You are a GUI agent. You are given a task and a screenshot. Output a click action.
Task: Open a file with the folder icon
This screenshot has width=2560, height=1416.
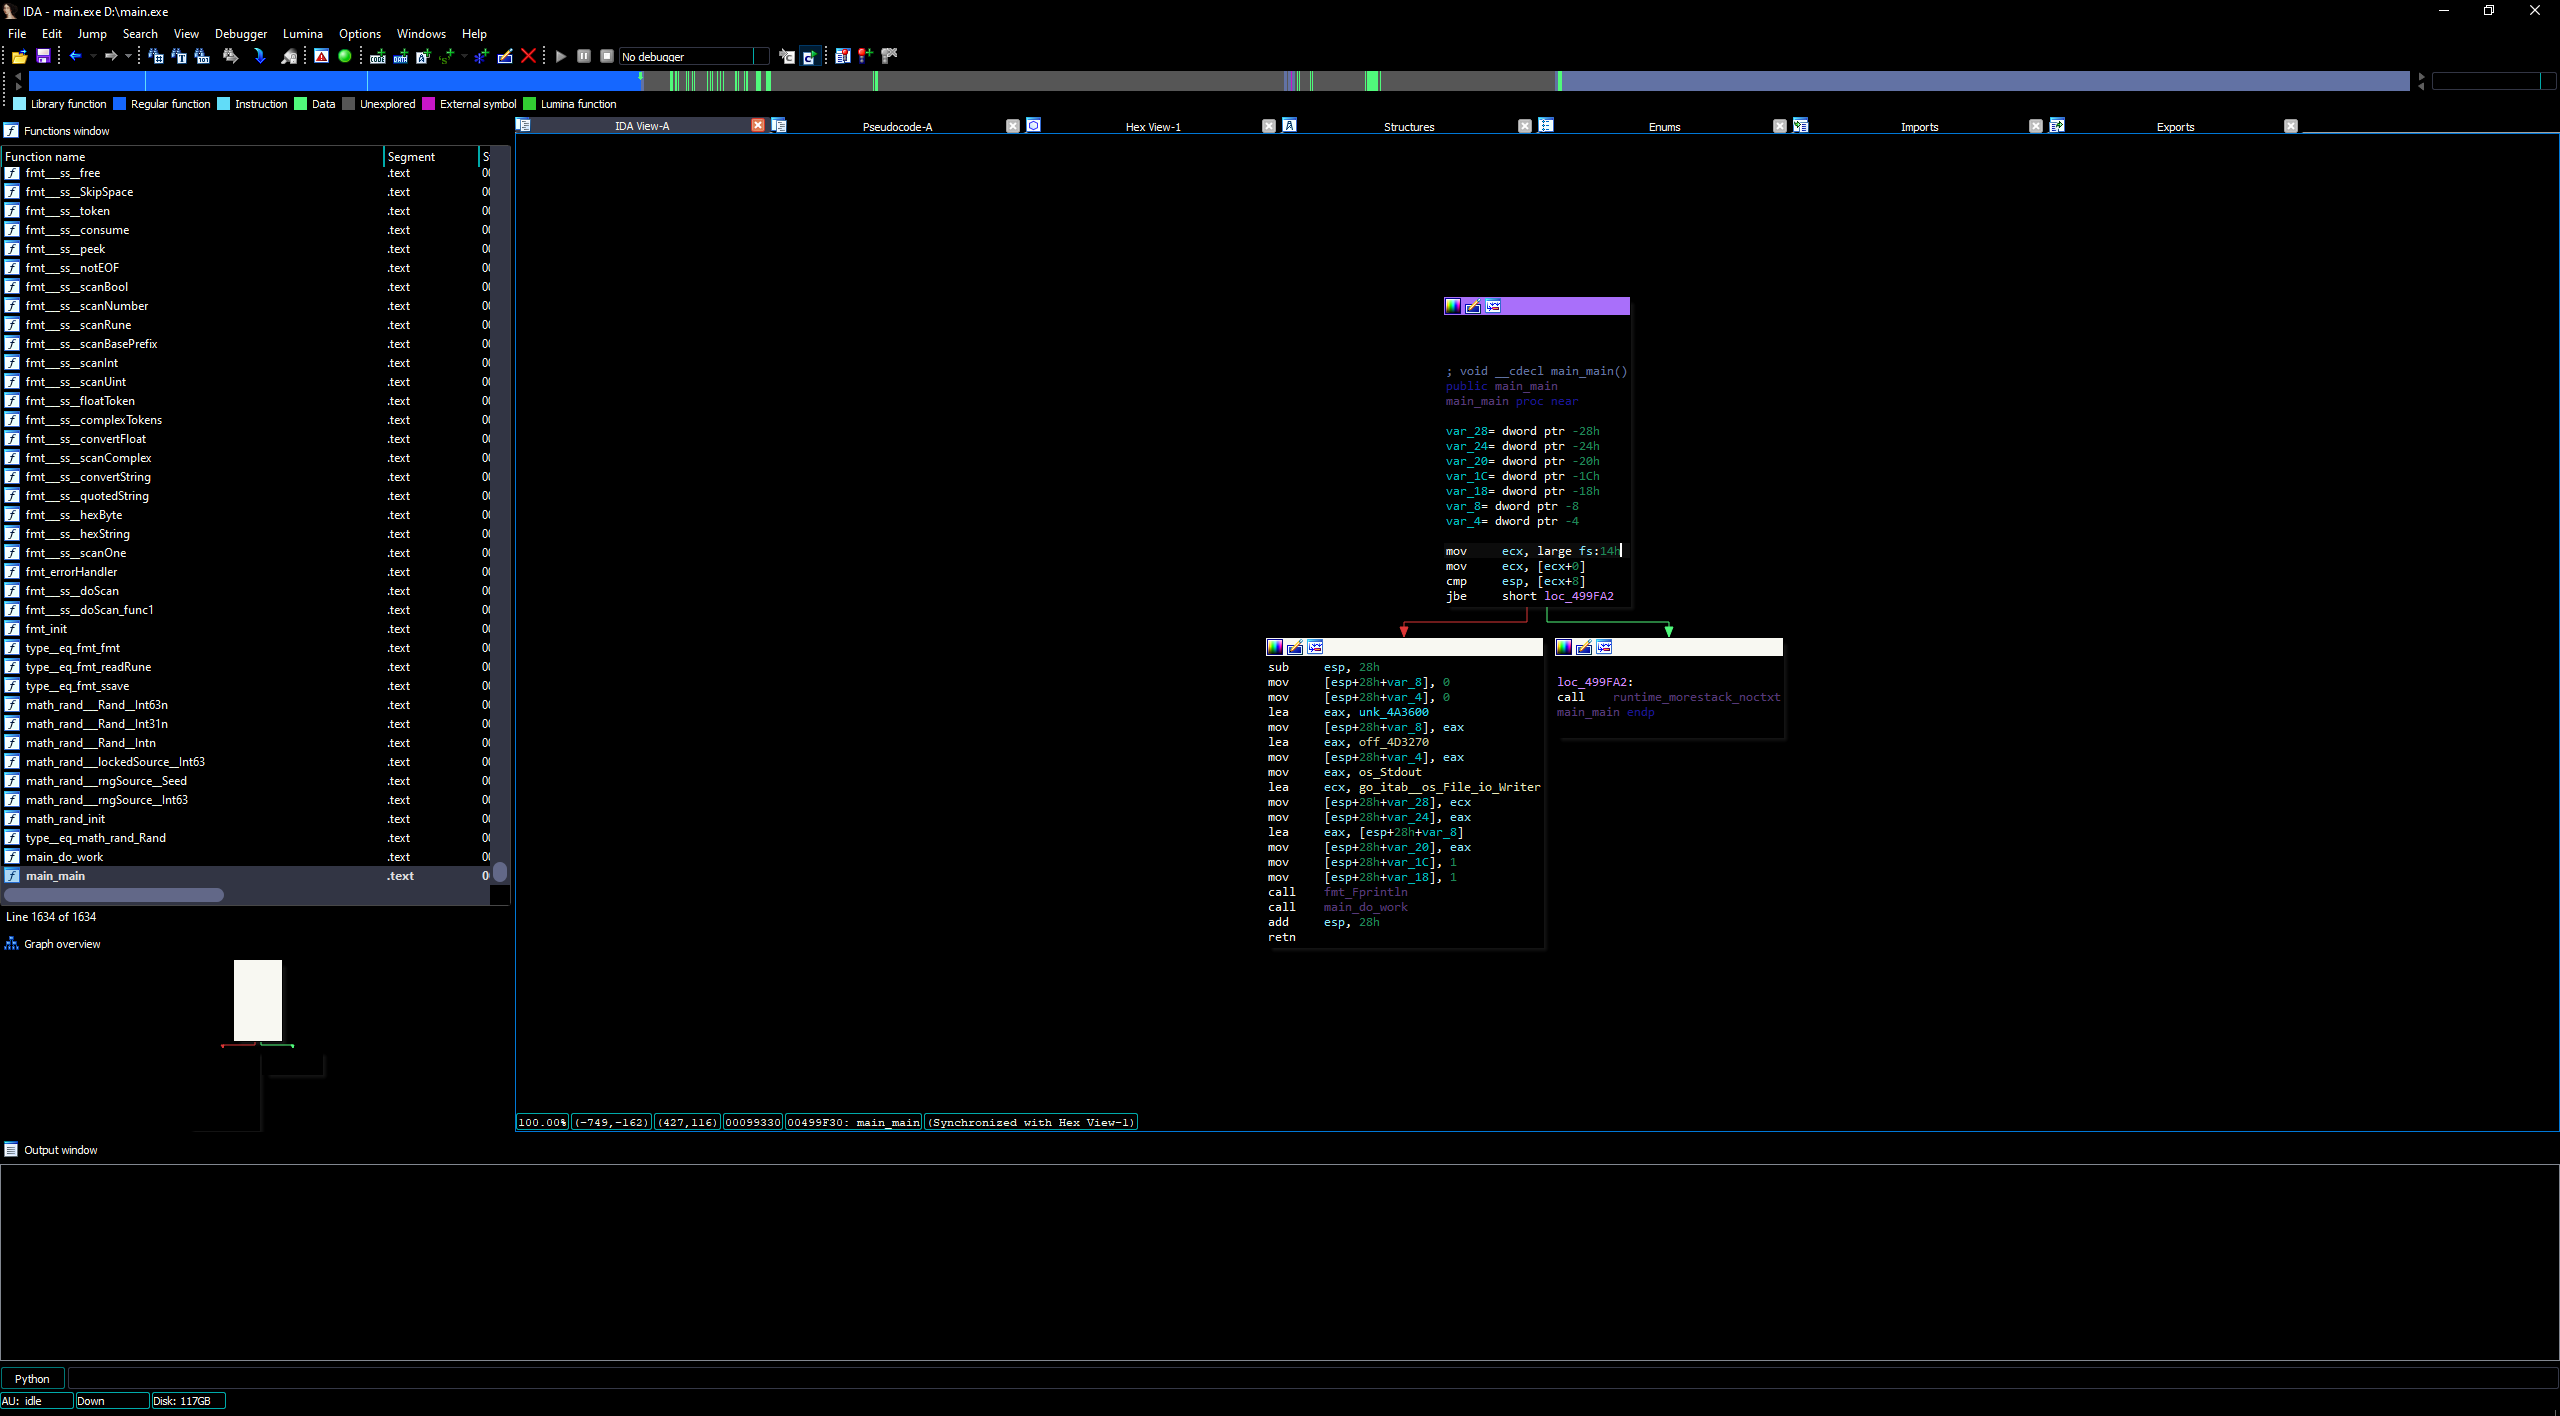19,56
